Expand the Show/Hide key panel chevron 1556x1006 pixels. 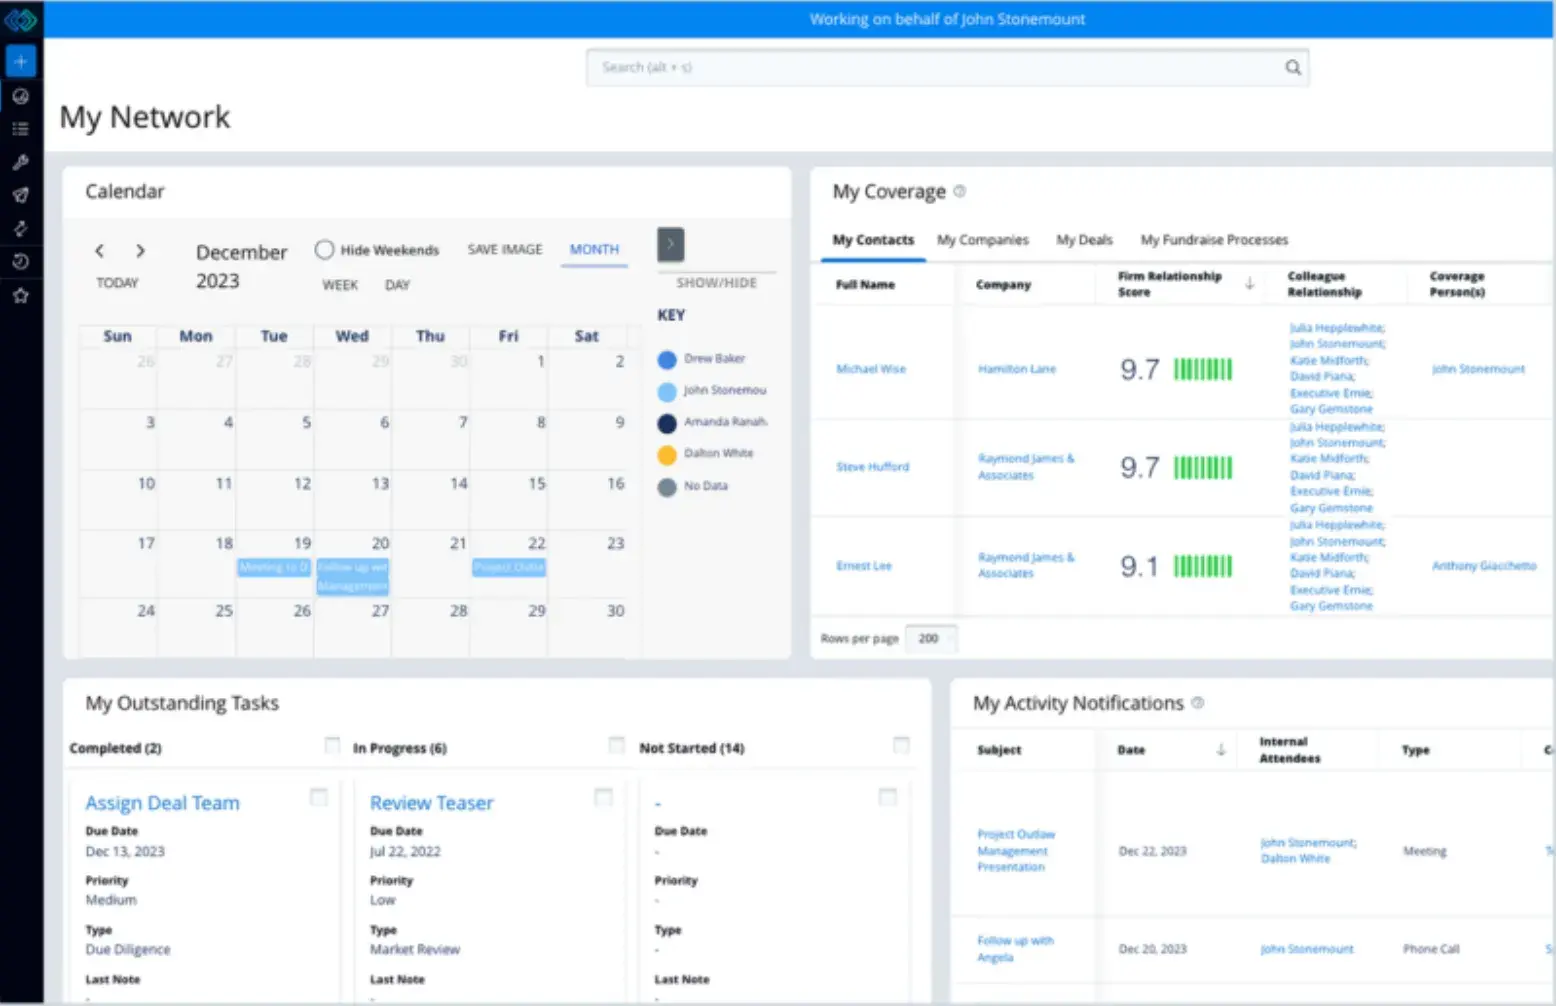pos(670,243)
